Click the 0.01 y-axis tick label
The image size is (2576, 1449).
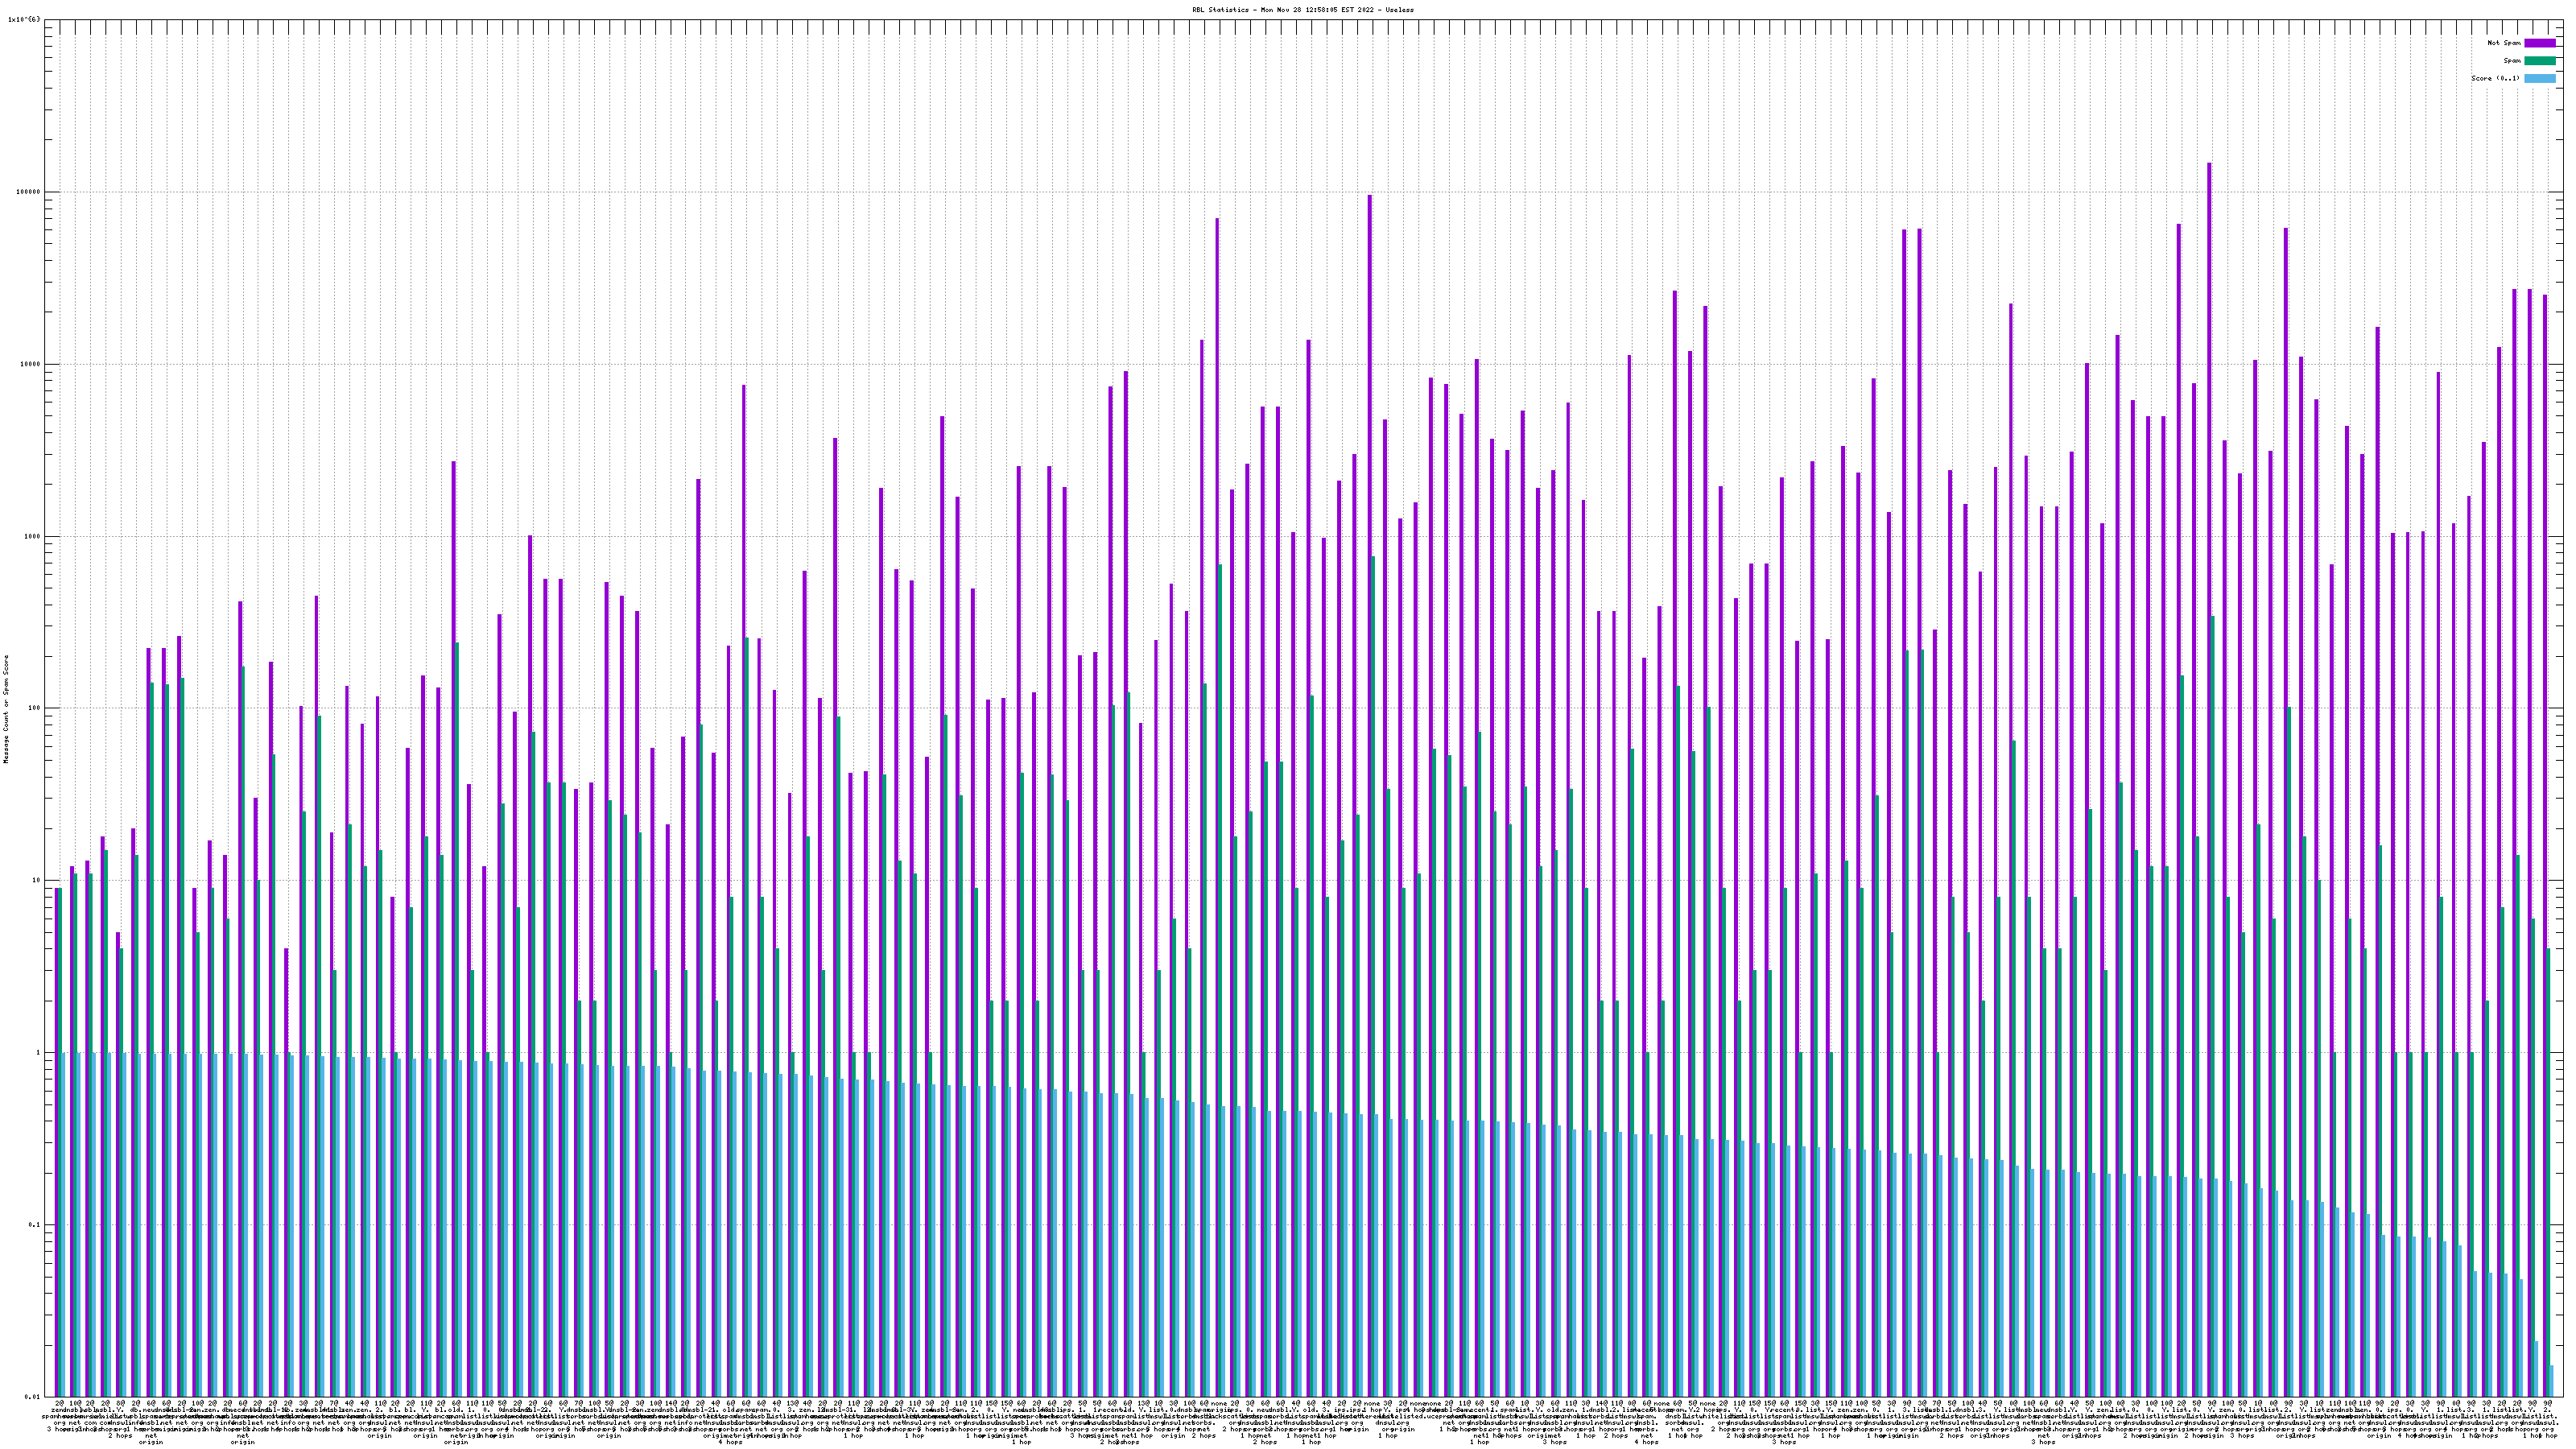click(x=34, y=1397)
